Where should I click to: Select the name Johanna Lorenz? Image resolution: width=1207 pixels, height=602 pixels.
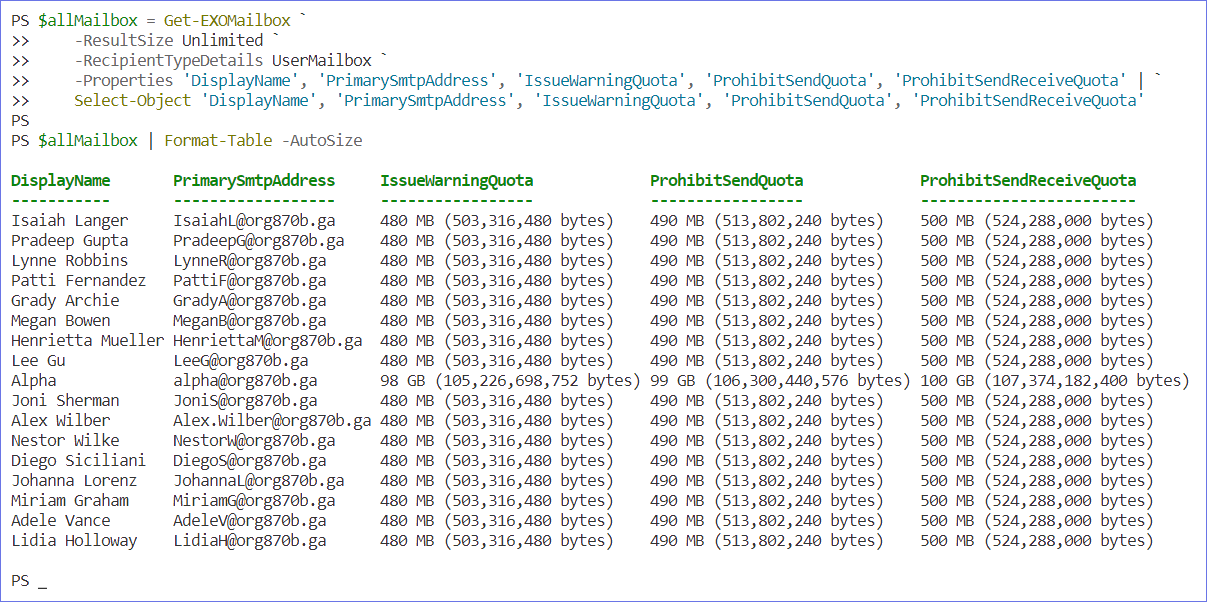coord(74,481)
